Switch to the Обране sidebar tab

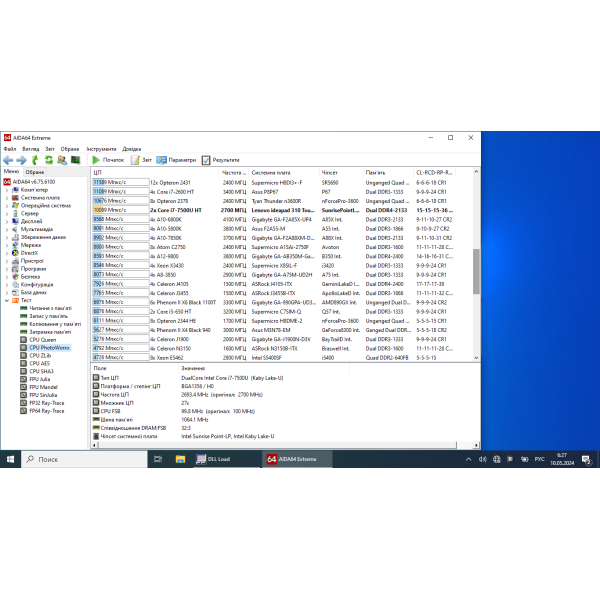[x=35, y=172]
